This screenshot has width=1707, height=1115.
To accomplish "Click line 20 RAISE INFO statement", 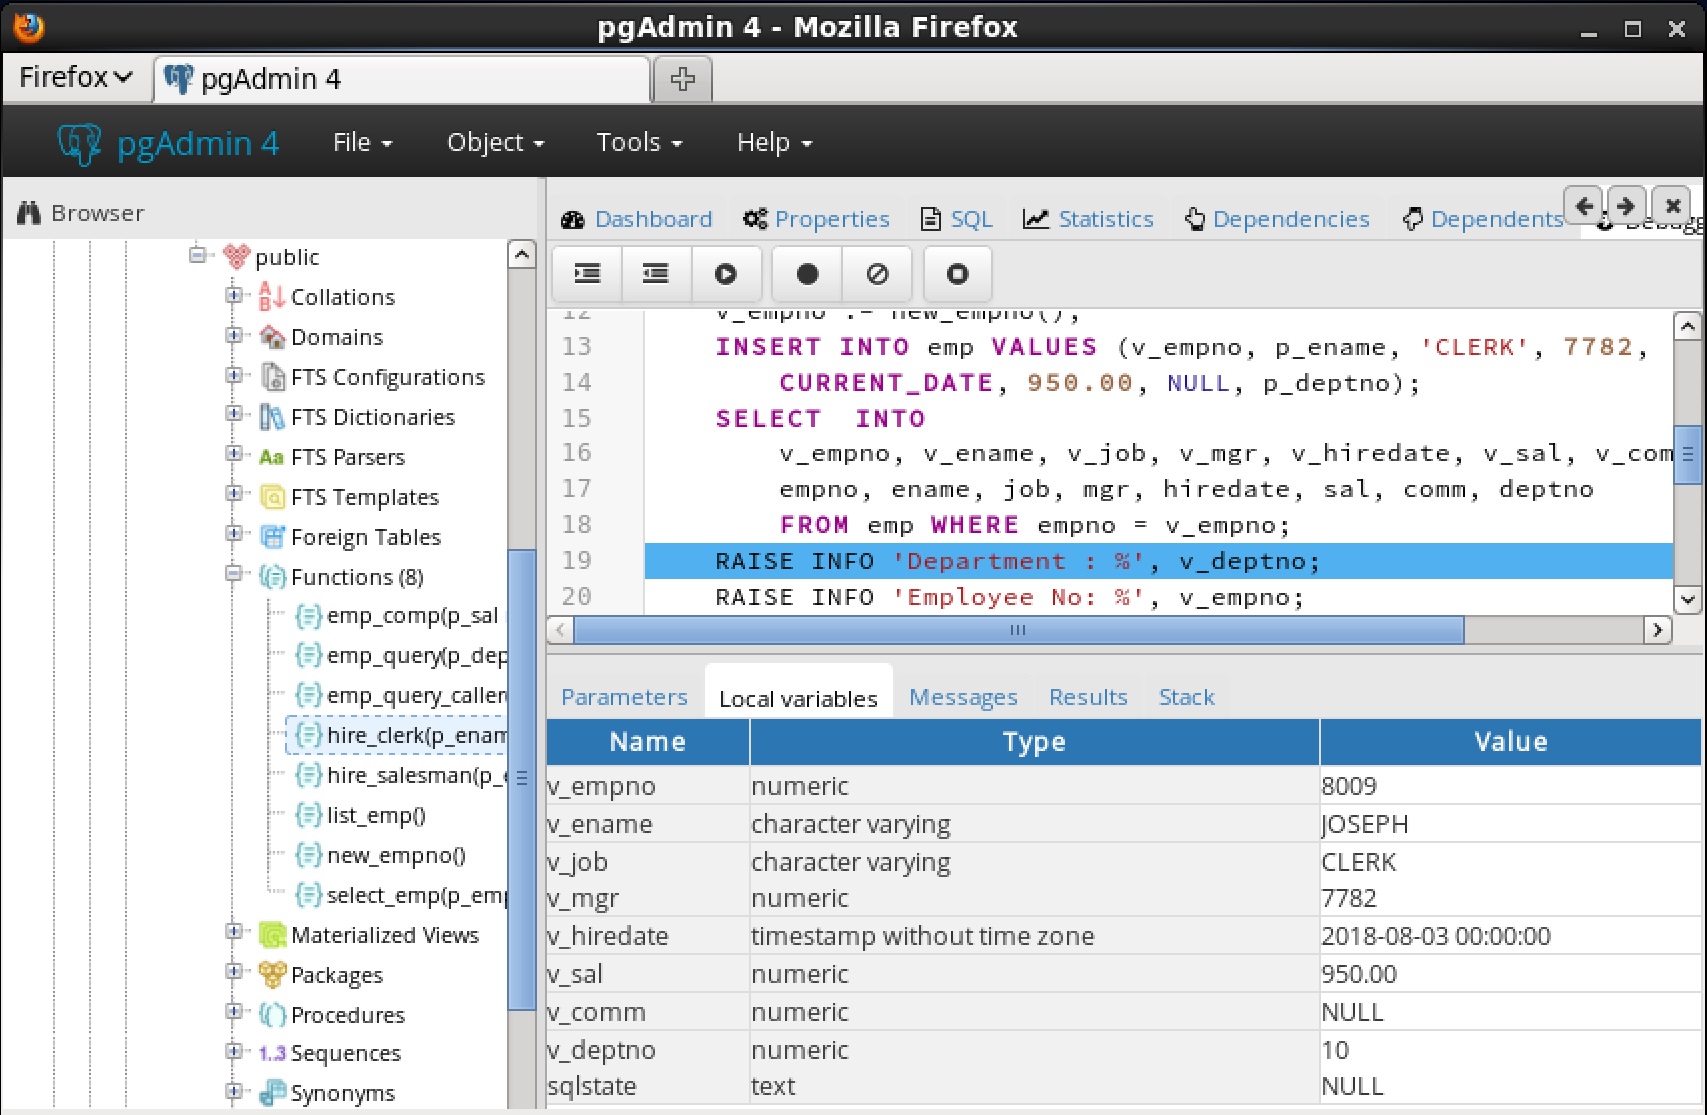I will point(1008,598).
